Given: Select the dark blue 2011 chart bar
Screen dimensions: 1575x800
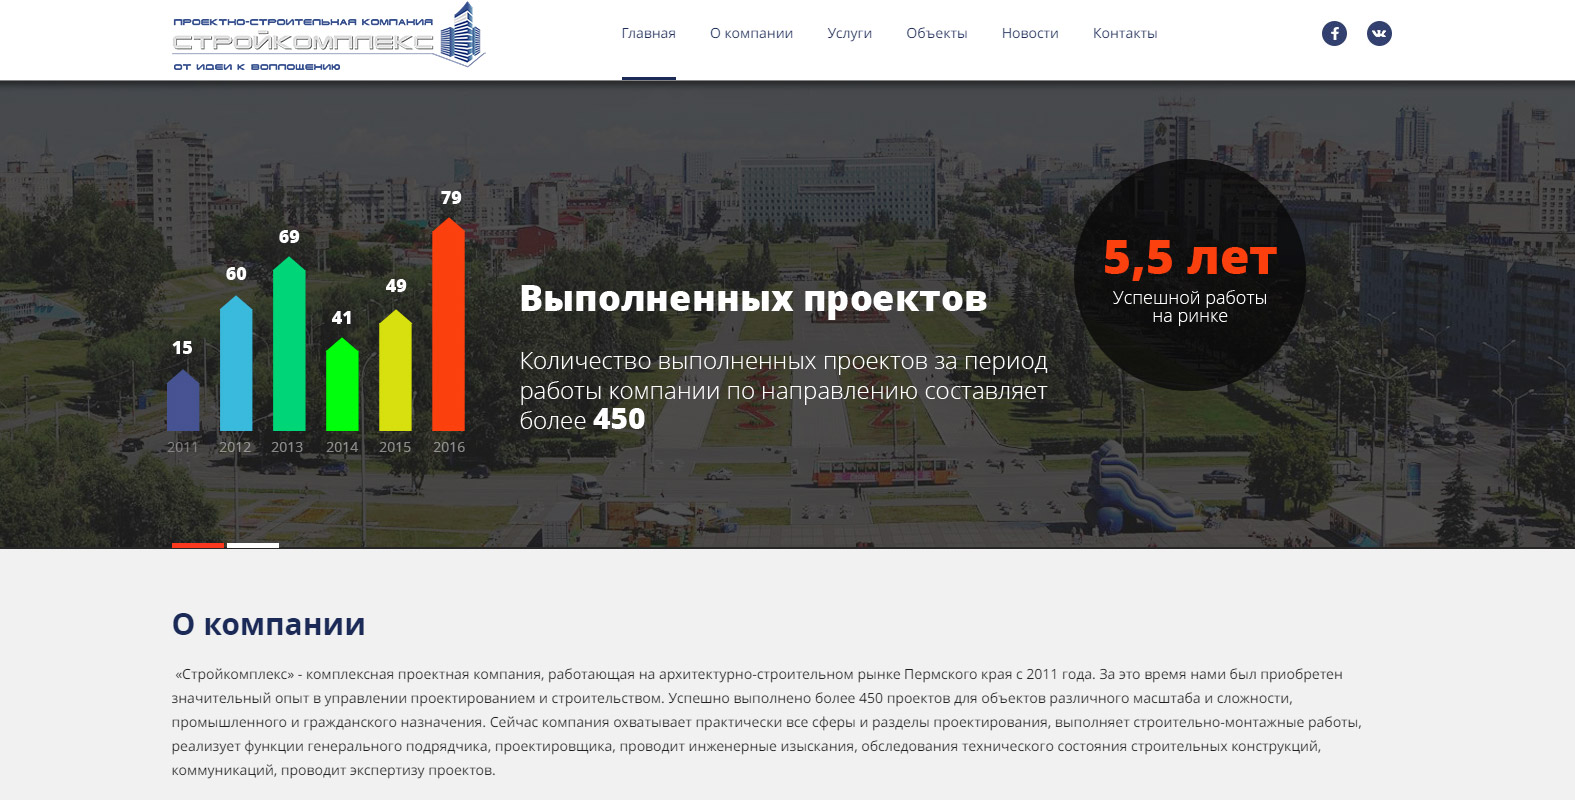Looking at the screenshot, I should click(183, 403).
